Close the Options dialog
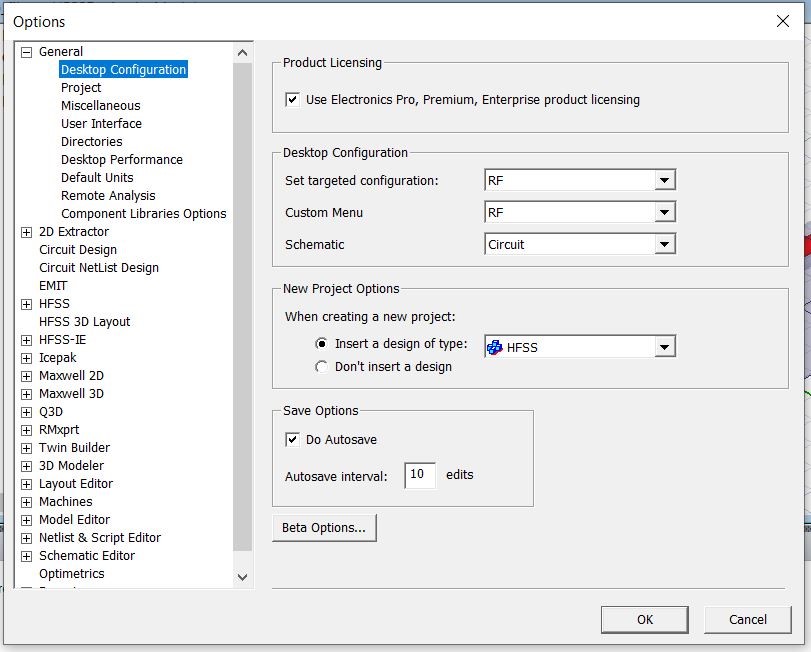The height and width of the screenshot is (652, 811). 783,21
